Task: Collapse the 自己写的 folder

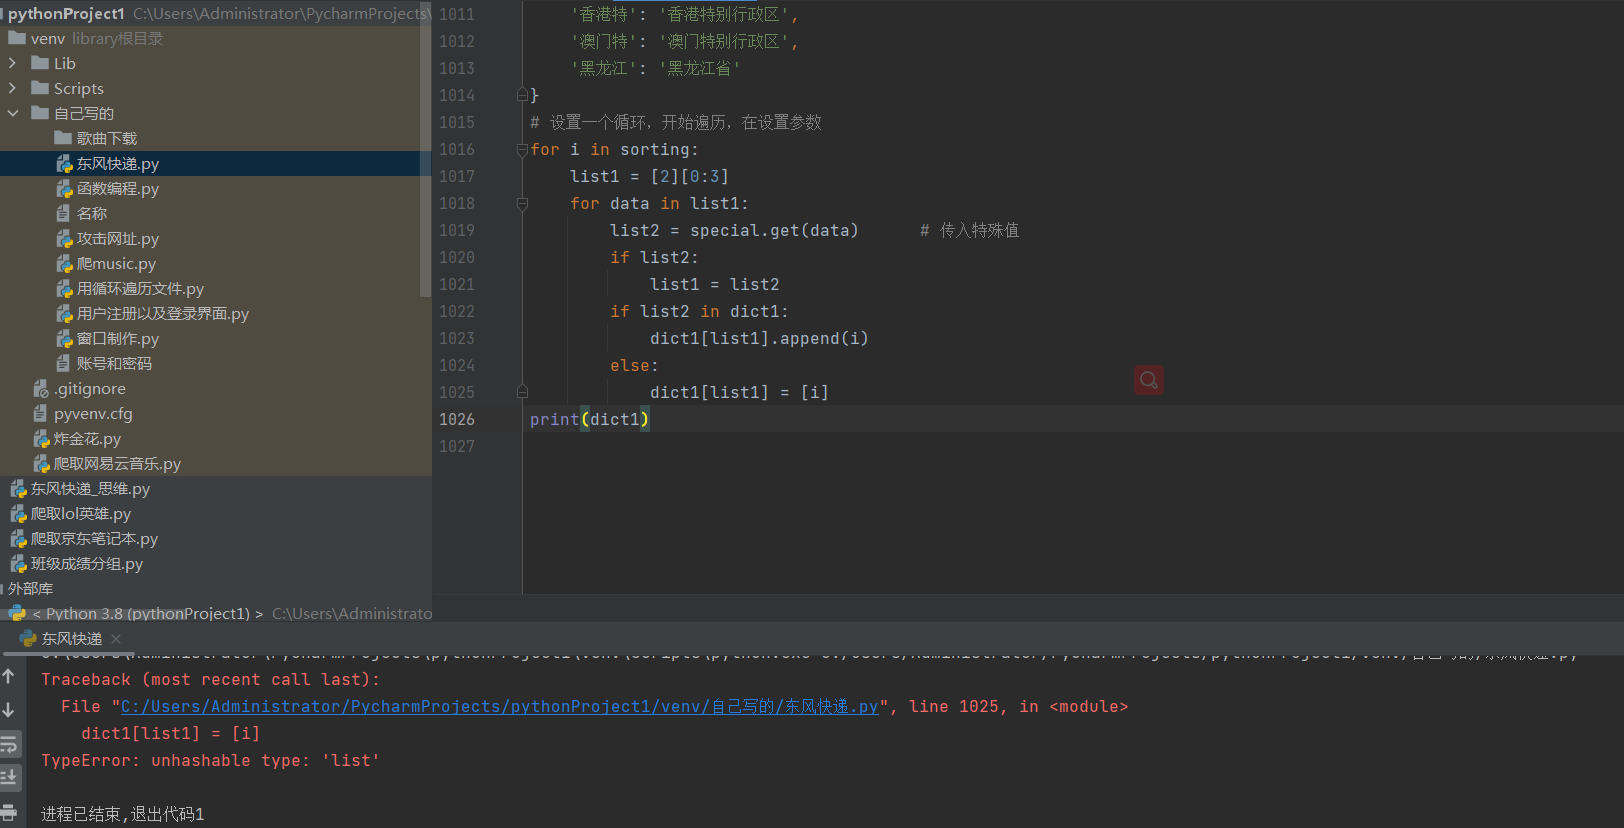Action: click(x=12, y=113)
